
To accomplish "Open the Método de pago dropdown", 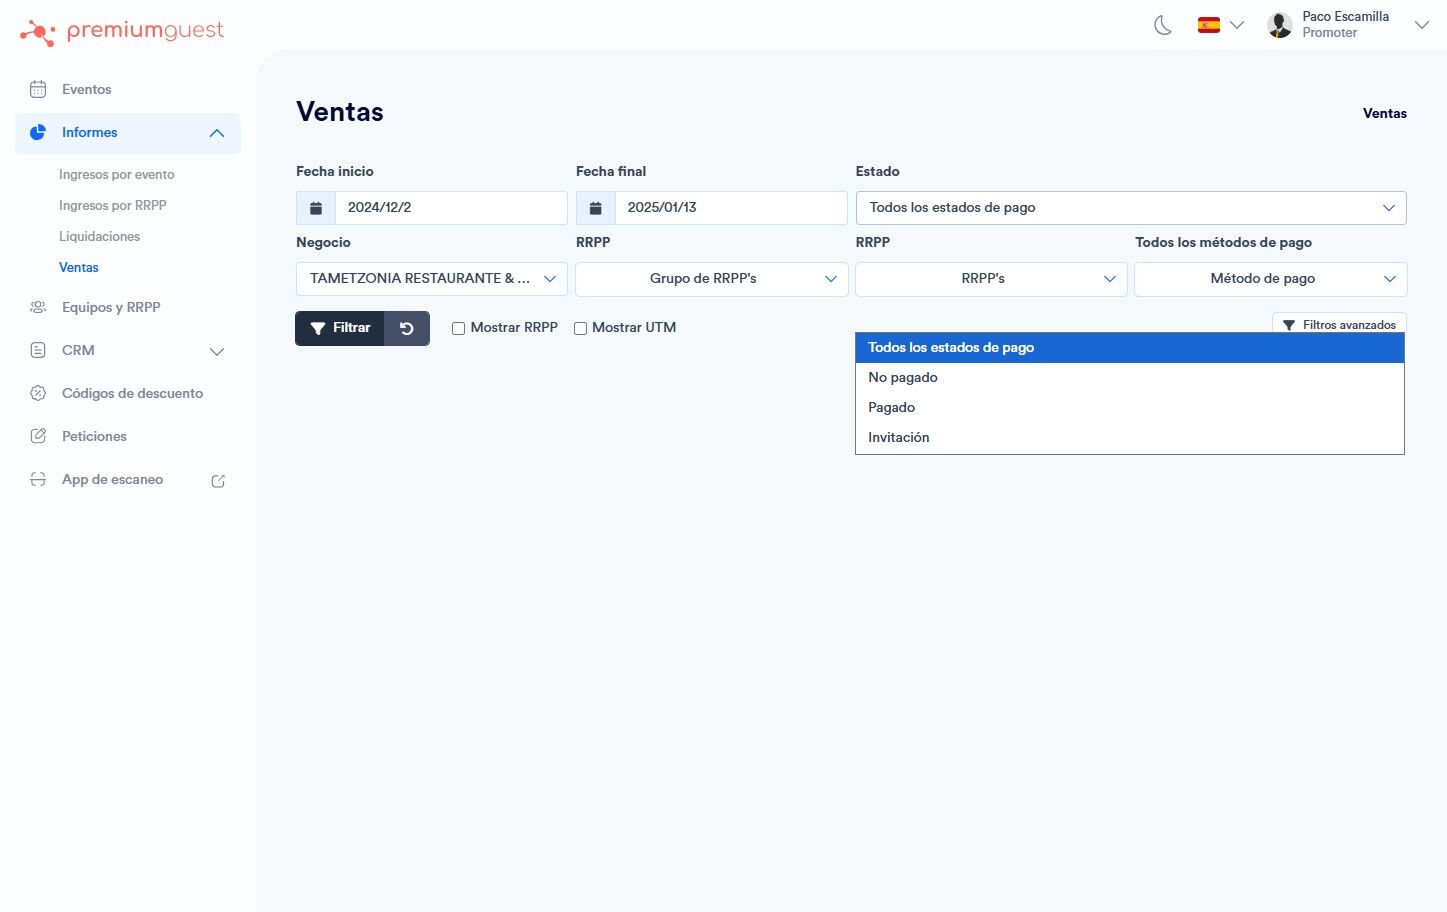I will pyautogui.click(x=1270, y=279).
